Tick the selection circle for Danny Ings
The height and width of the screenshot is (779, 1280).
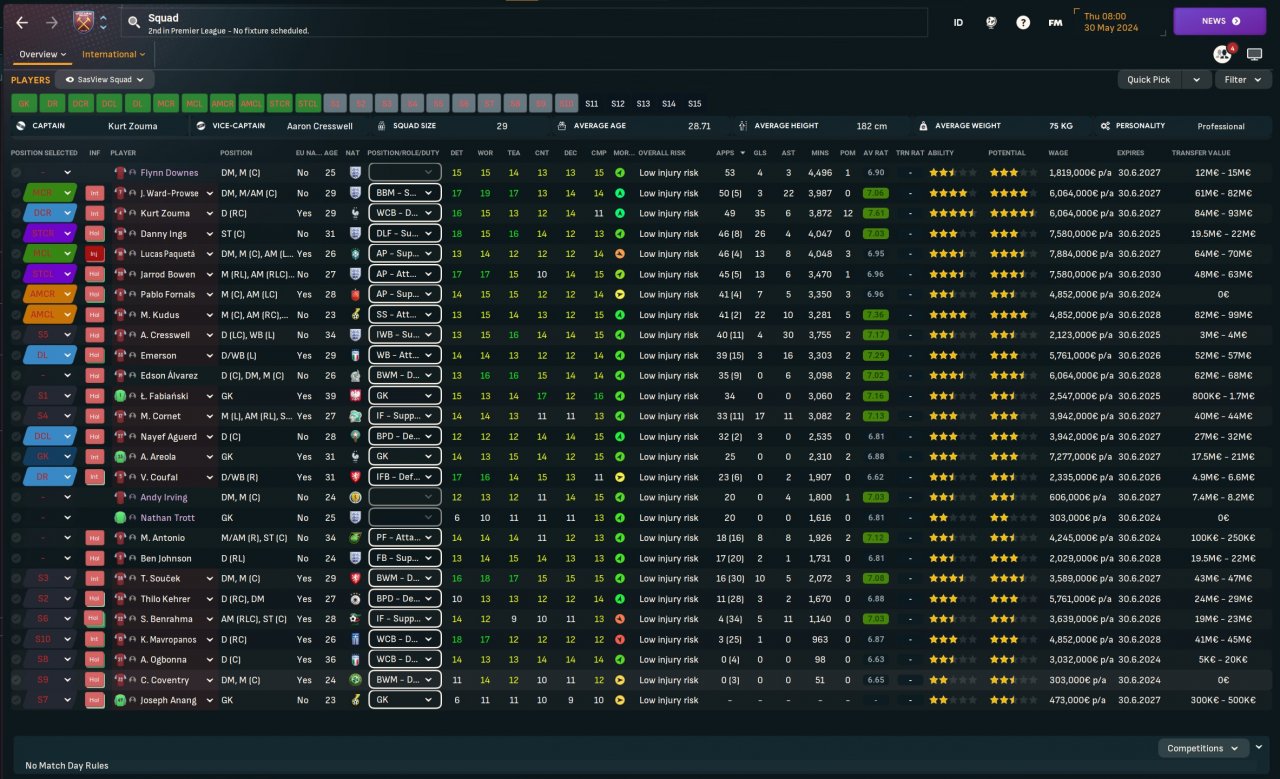tap(16, 234)
